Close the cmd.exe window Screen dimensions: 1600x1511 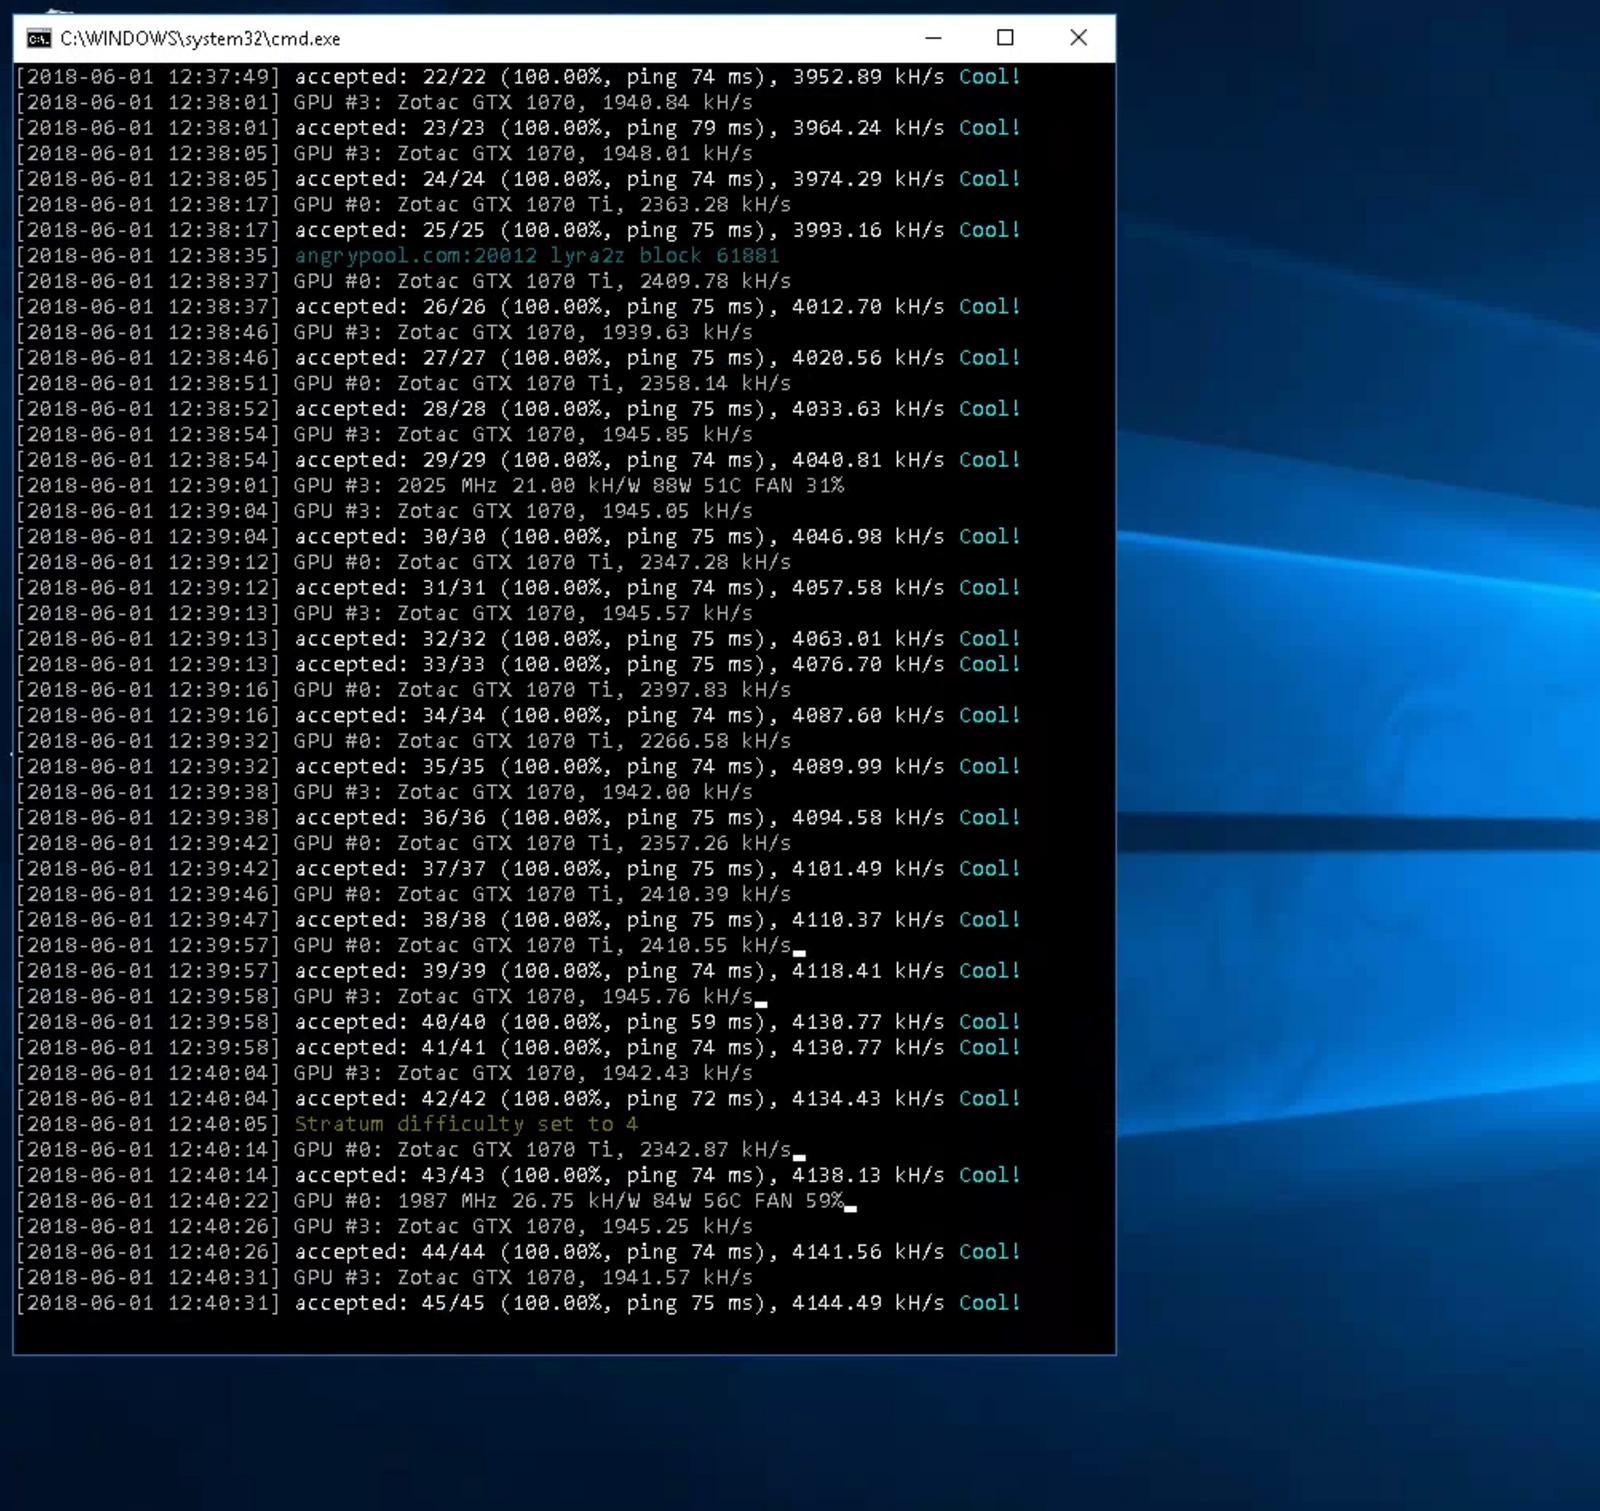(x=1078, y=38)
